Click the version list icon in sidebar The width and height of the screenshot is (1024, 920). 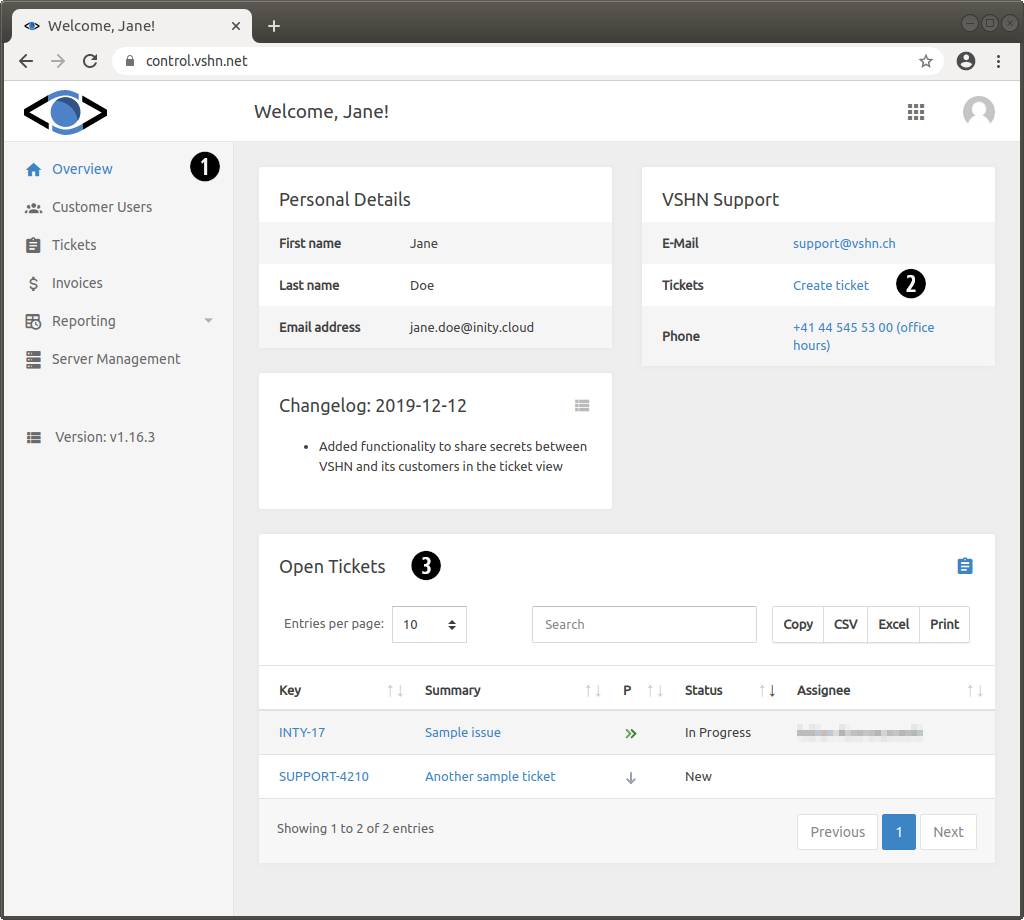pyautogui.click(x=33, y=437)
